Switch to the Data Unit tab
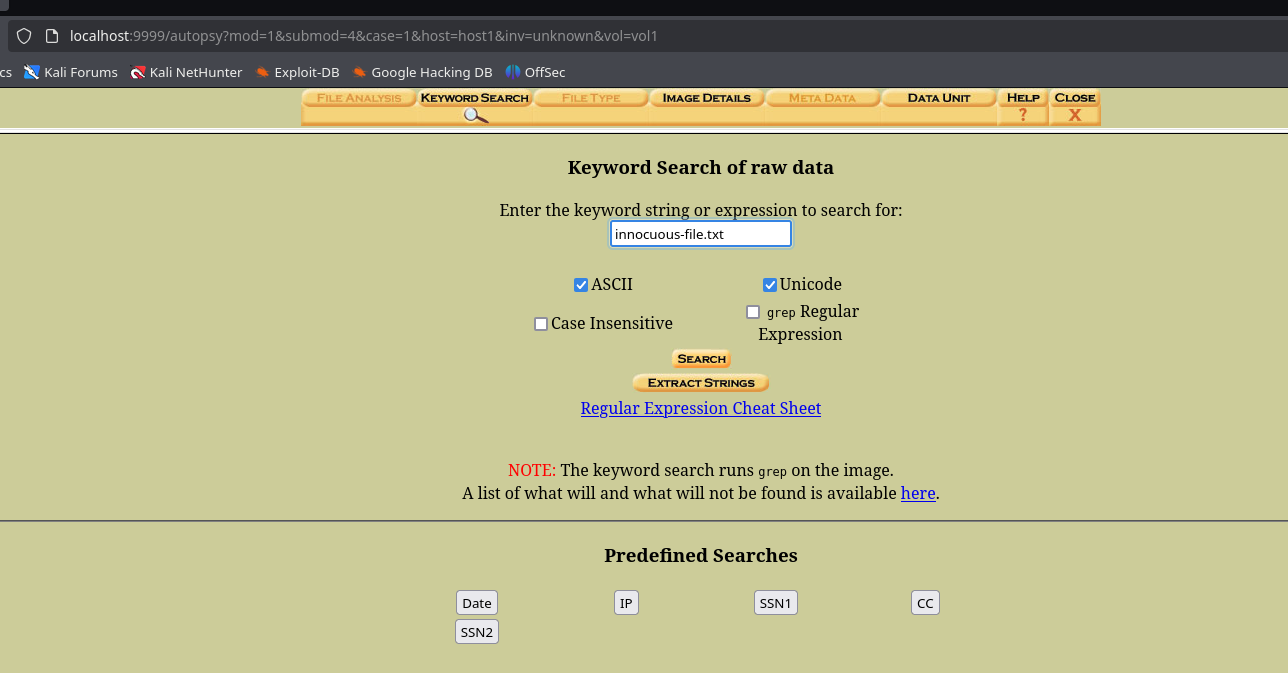This screenshot has height=673, width=1288. tap(938, 98)
